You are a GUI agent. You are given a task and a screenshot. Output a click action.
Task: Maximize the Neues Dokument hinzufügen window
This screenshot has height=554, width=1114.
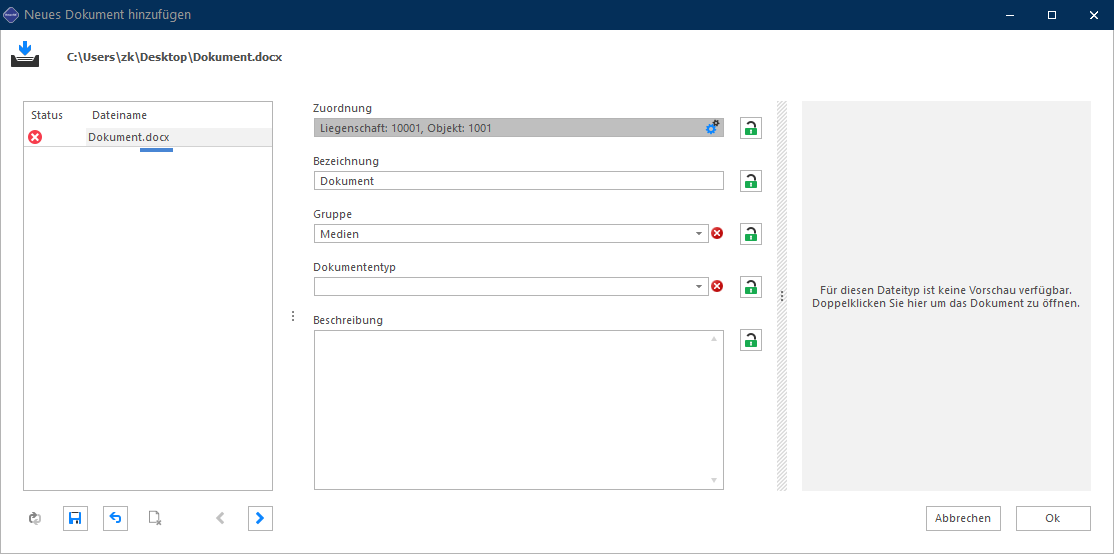[x=1052, y=15]
